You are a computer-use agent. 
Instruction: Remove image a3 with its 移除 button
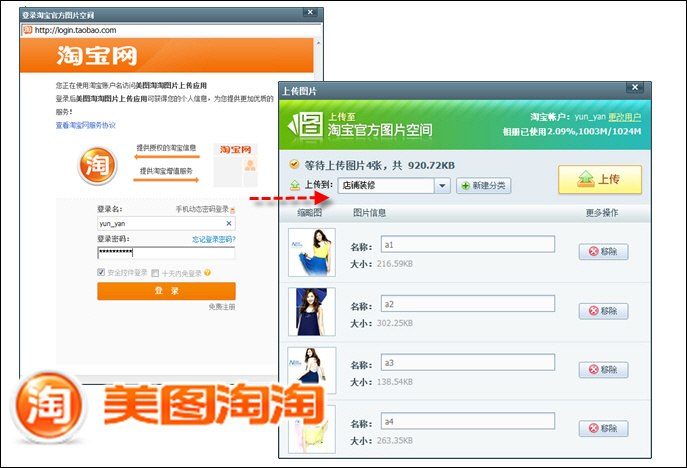[x=603, y=369]
